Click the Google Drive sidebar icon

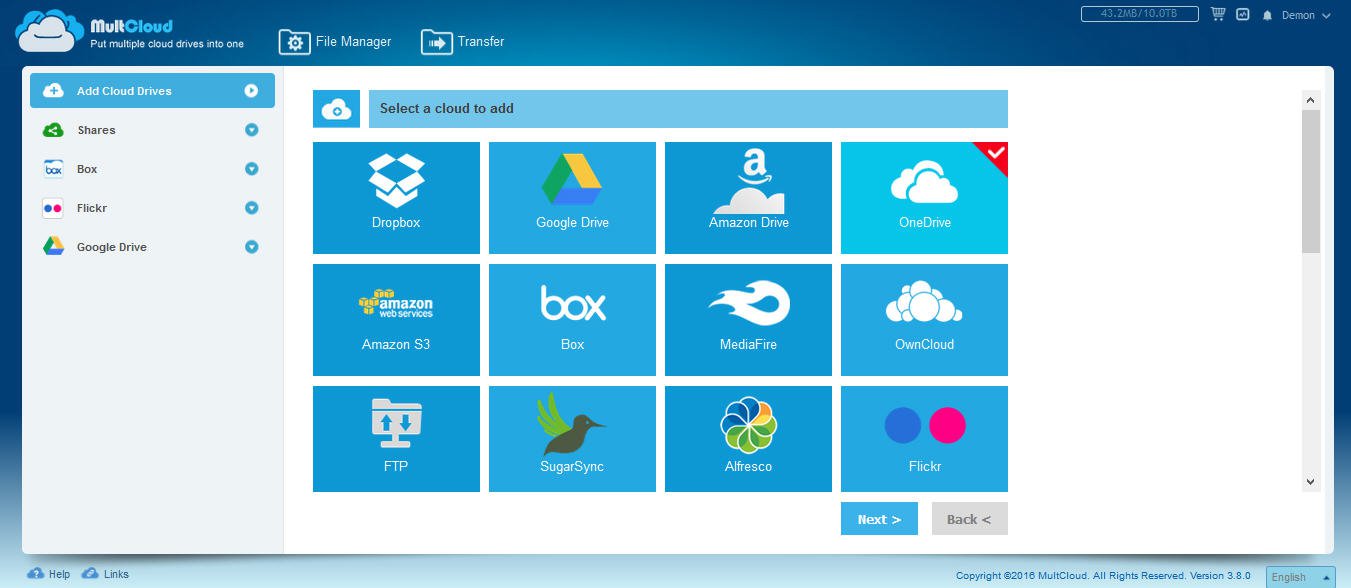[x=53, y=247]
